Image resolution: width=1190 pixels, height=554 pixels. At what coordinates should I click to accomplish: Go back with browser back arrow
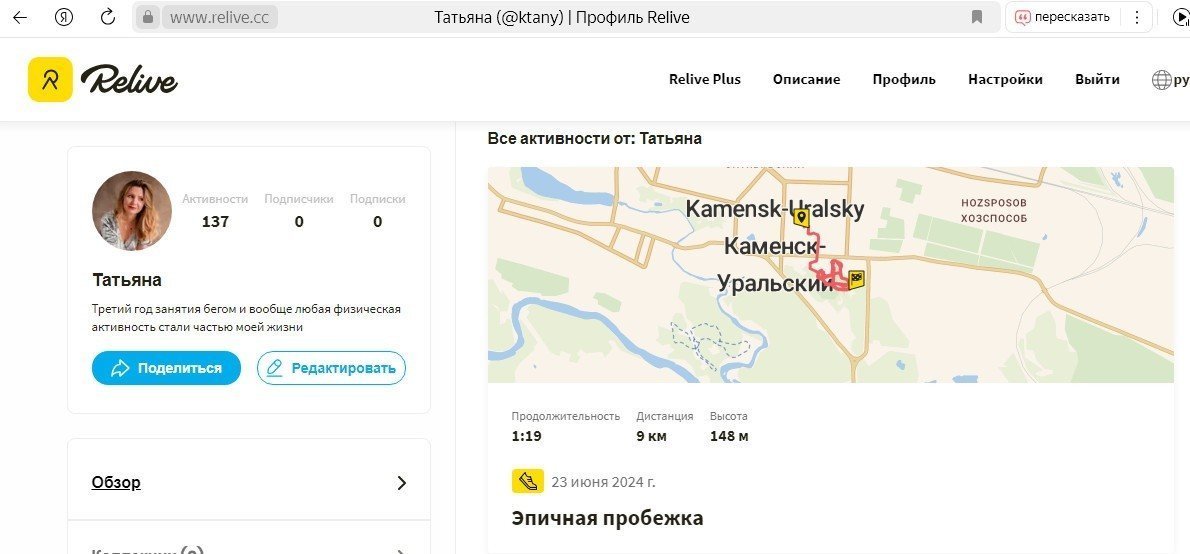point(20,17)
